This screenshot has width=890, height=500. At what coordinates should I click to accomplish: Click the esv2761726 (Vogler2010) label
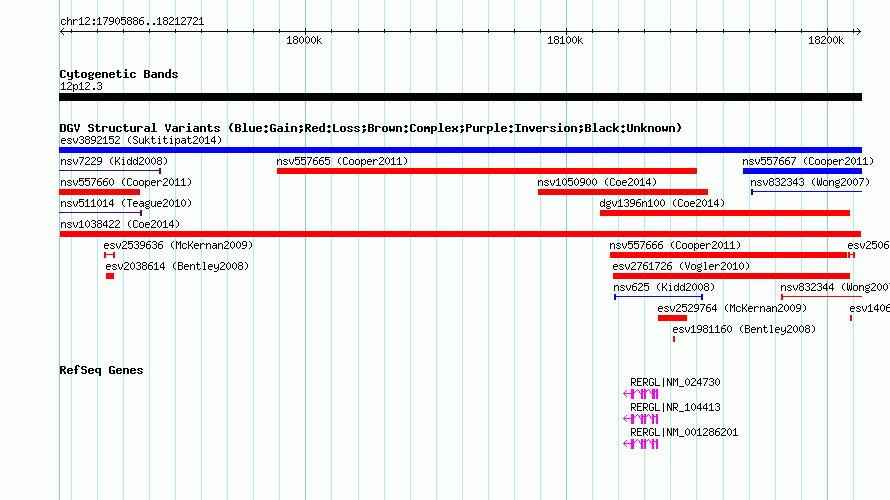coord(681,266)
